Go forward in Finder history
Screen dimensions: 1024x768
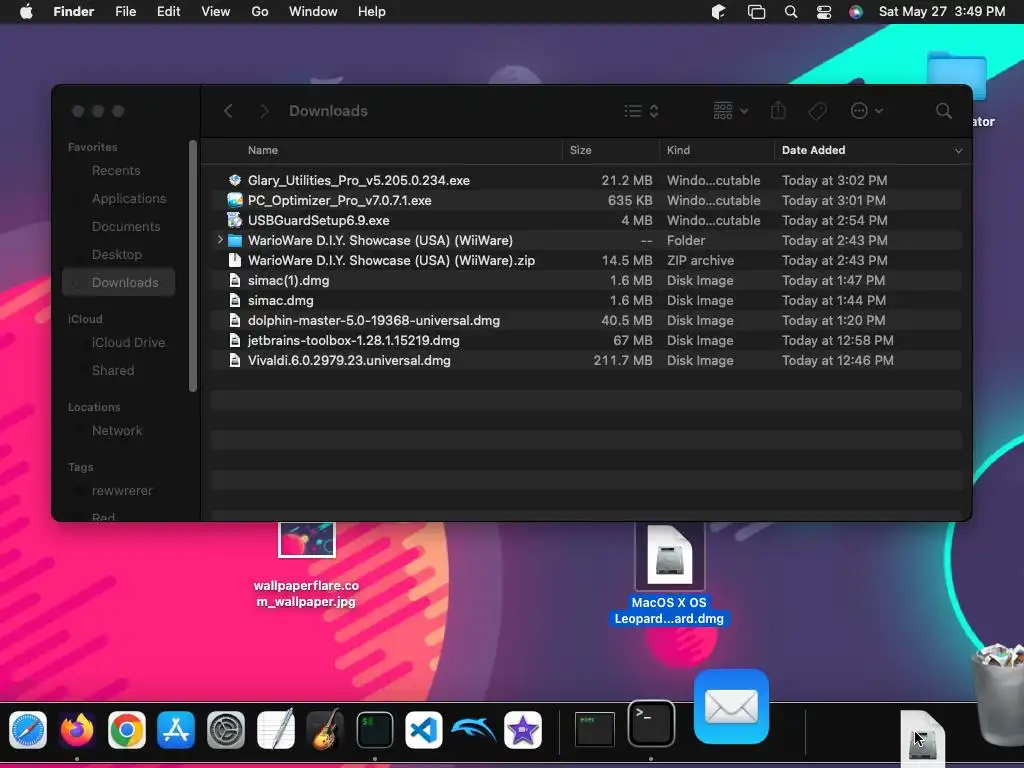tap(264, 111)
